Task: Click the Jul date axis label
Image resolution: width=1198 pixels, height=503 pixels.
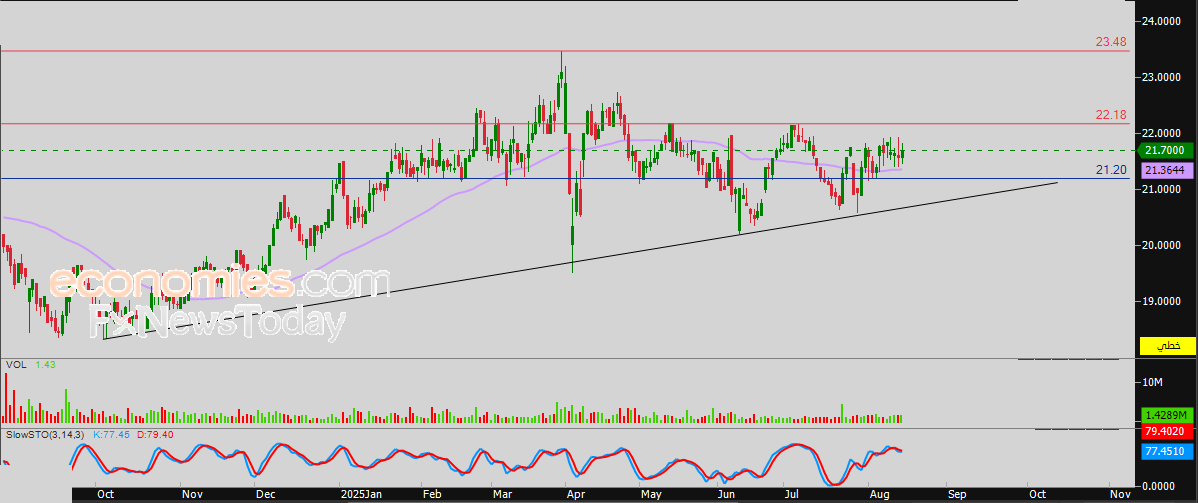Action: click(x=790, y=495)
